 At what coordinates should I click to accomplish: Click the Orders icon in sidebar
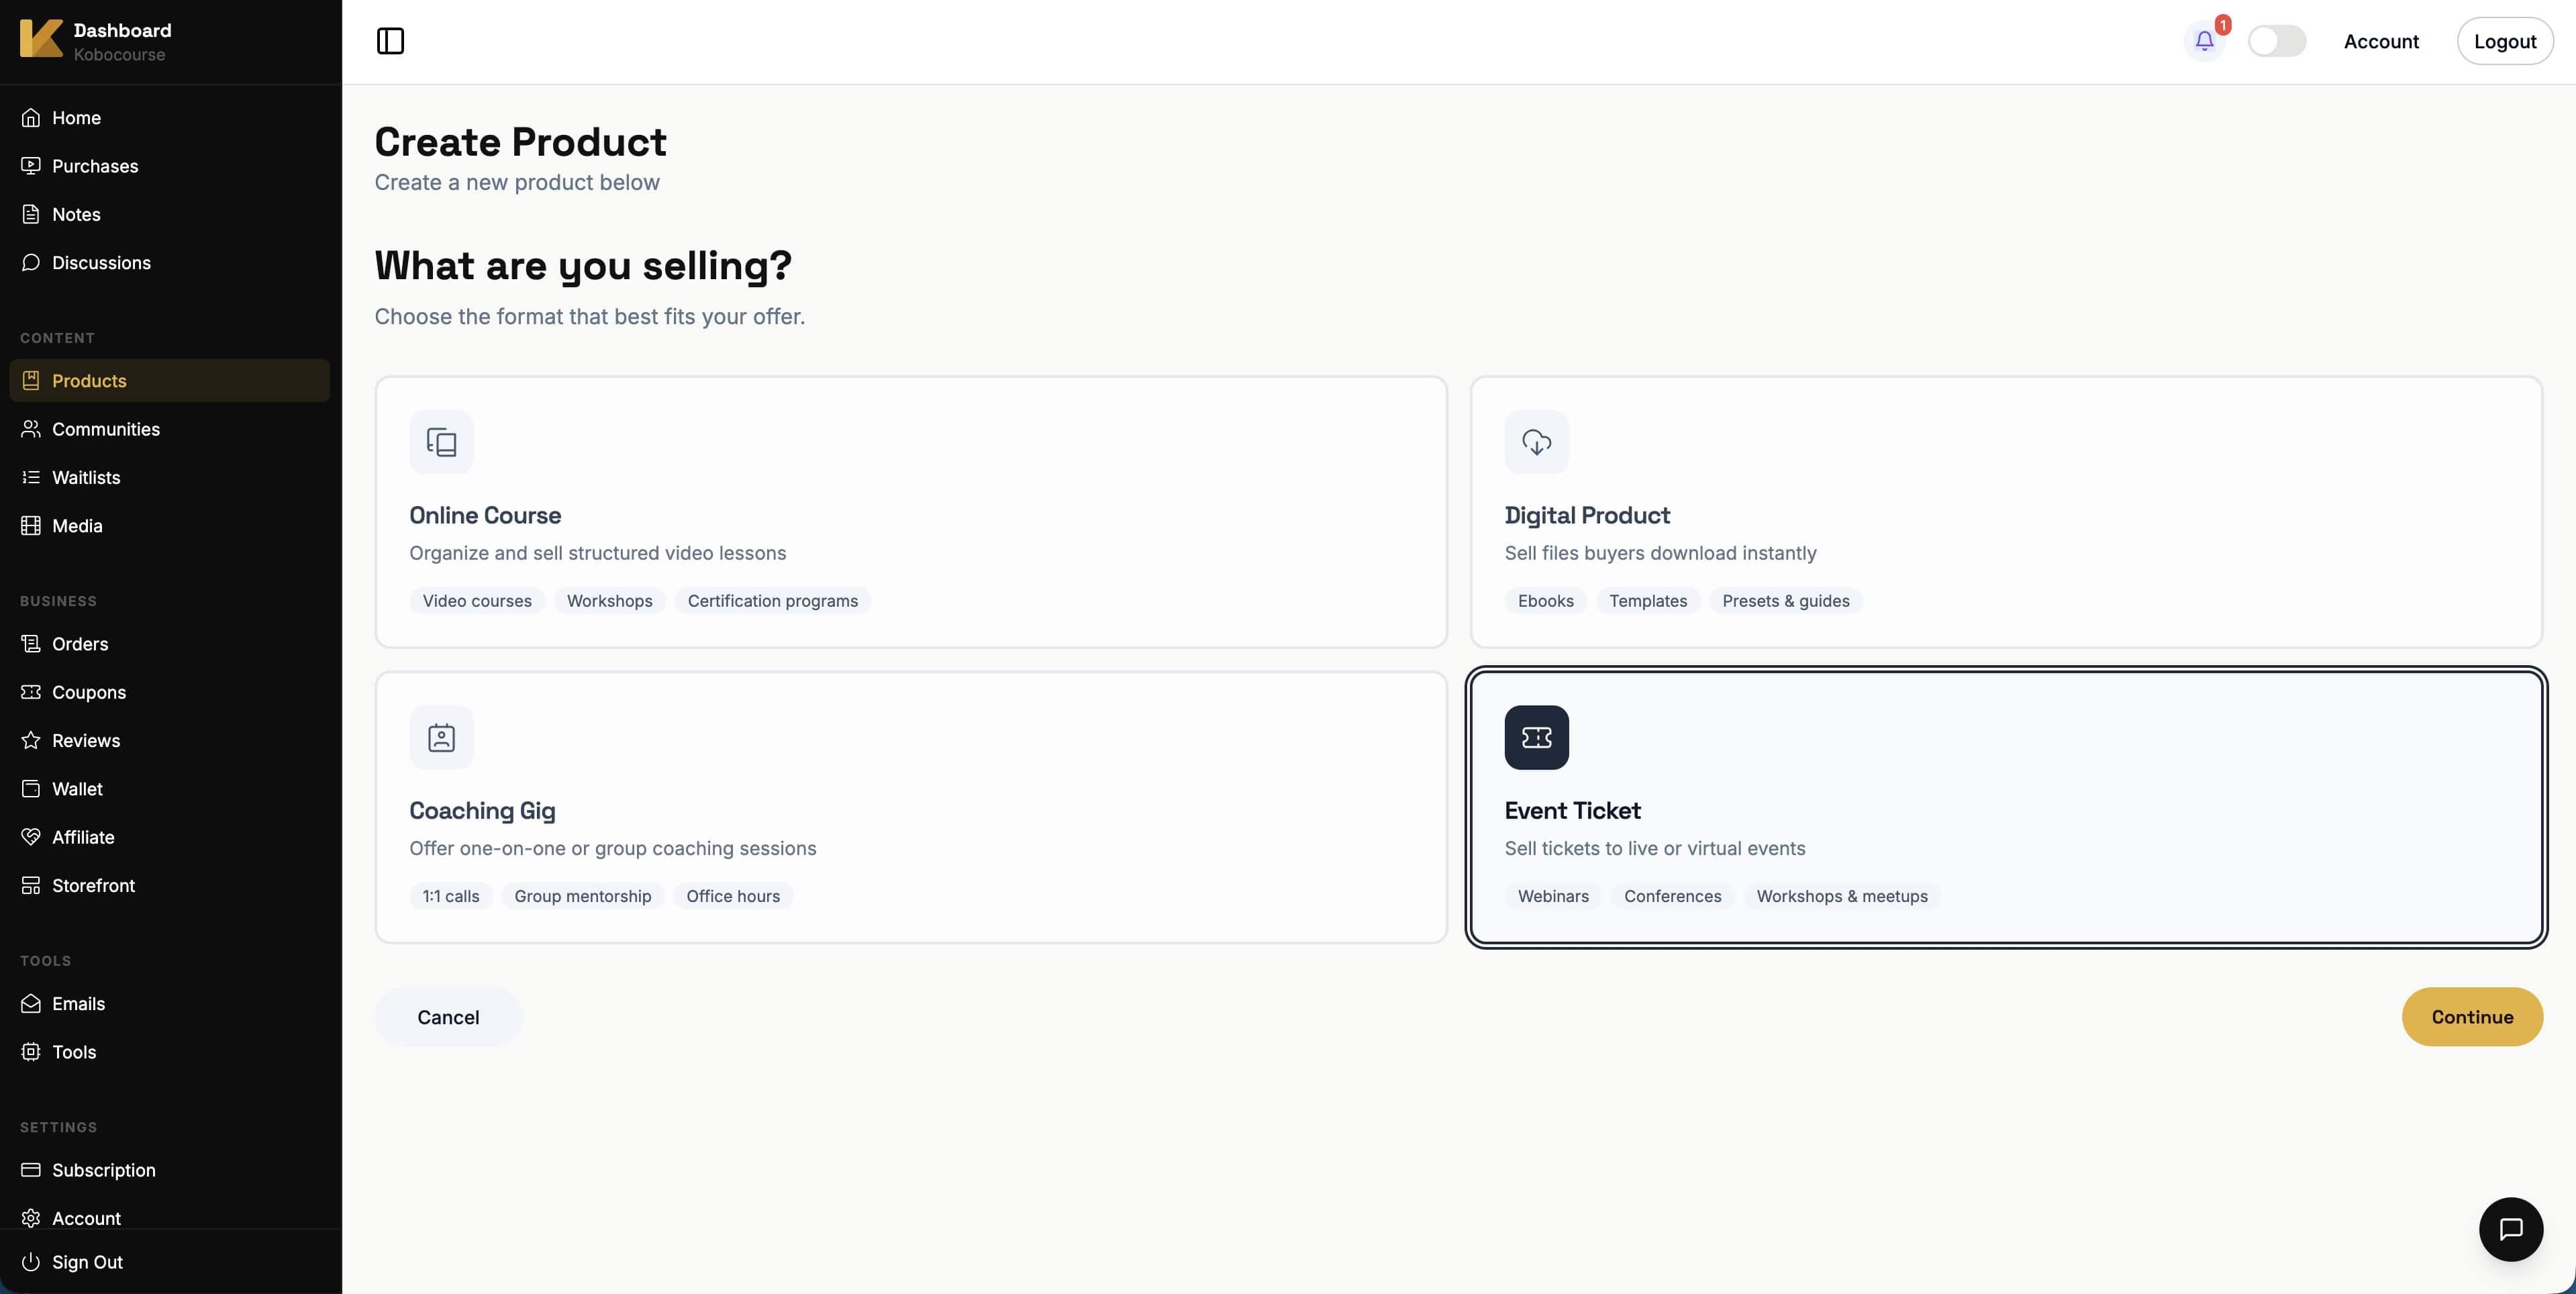(x=31, y=644)
